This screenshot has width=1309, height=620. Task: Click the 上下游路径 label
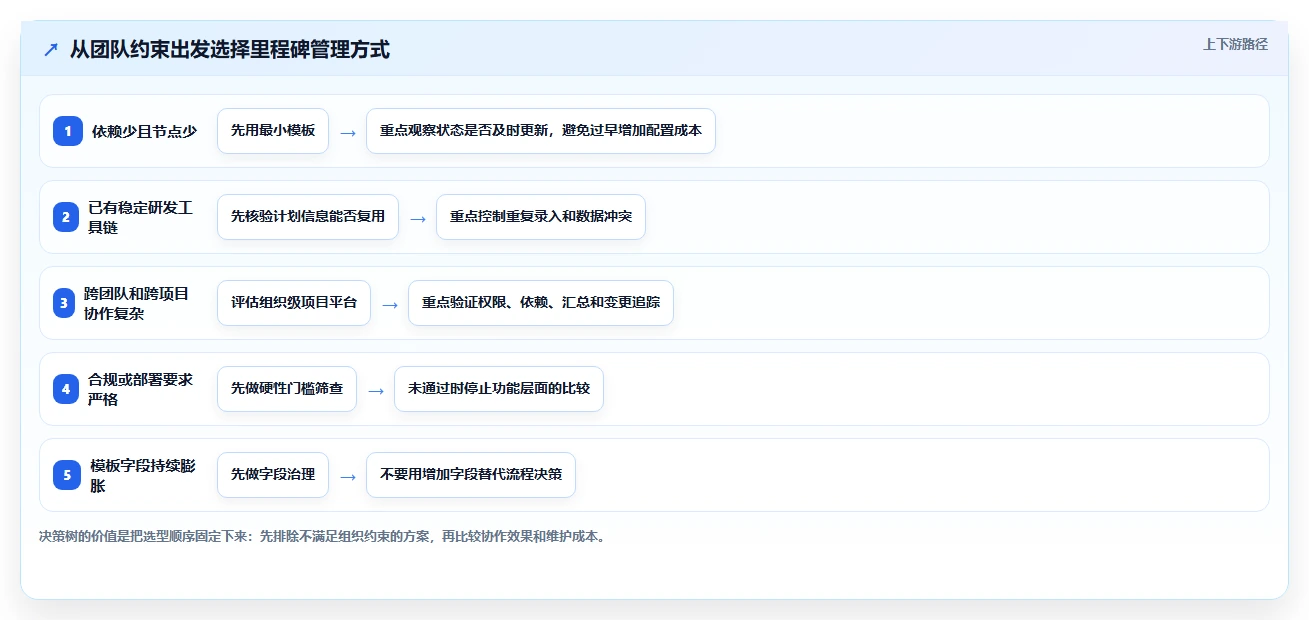pos(1235,44)
